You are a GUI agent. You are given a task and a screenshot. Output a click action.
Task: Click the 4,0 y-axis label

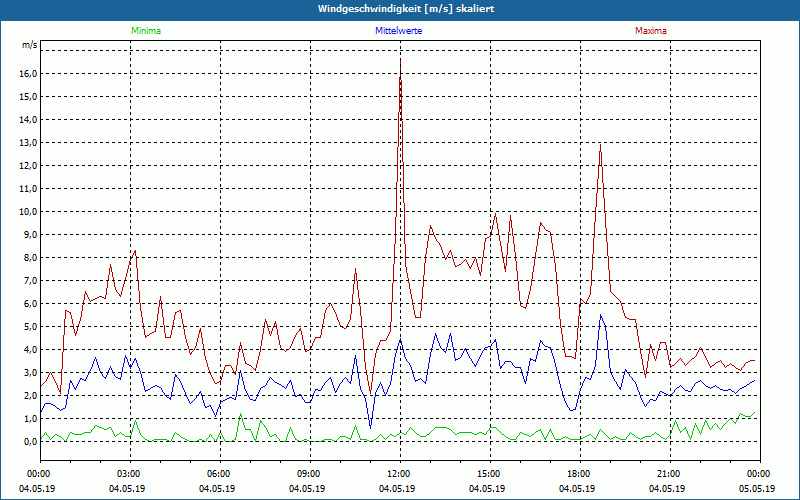[x=31, y=349]
